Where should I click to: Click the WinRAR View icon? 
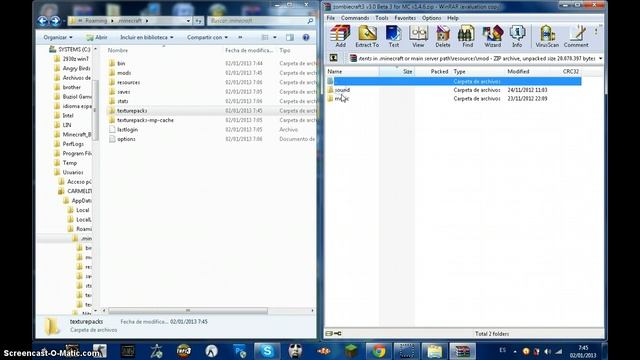[418, 36]
